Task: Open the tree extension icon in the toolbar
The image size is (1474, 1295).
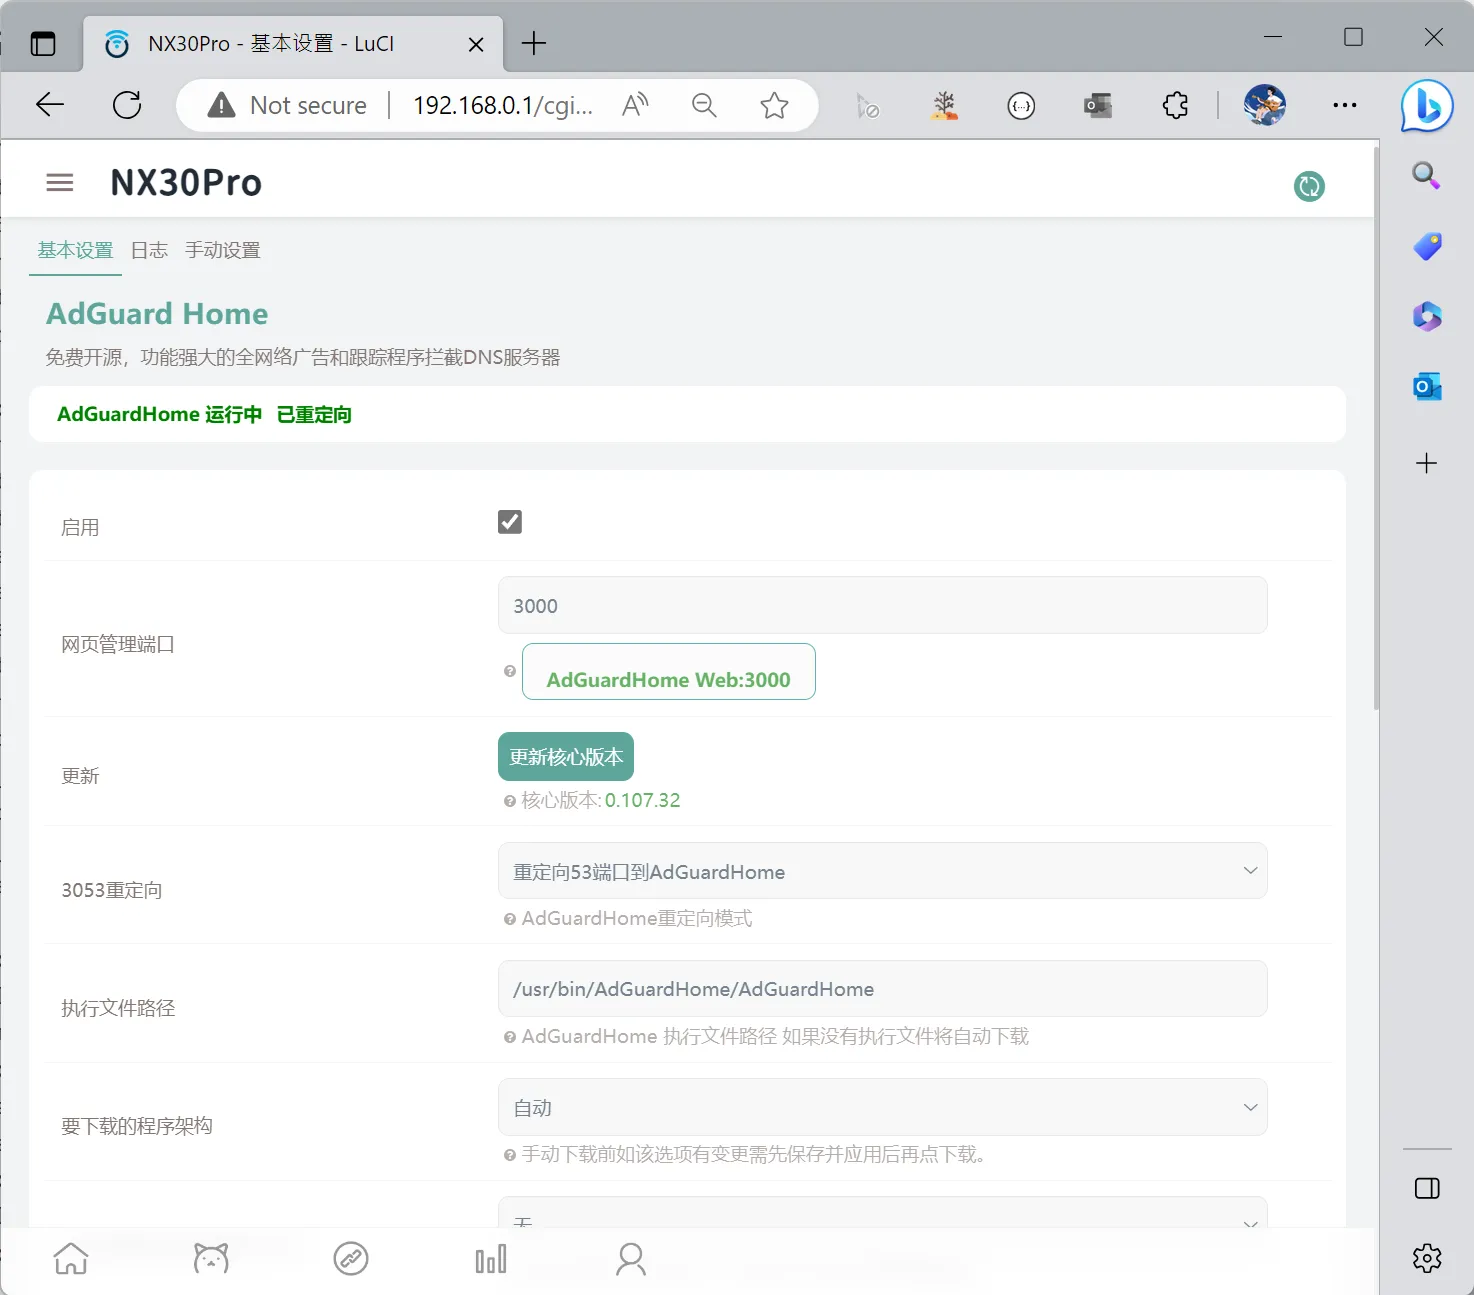Action: [944, 105]
